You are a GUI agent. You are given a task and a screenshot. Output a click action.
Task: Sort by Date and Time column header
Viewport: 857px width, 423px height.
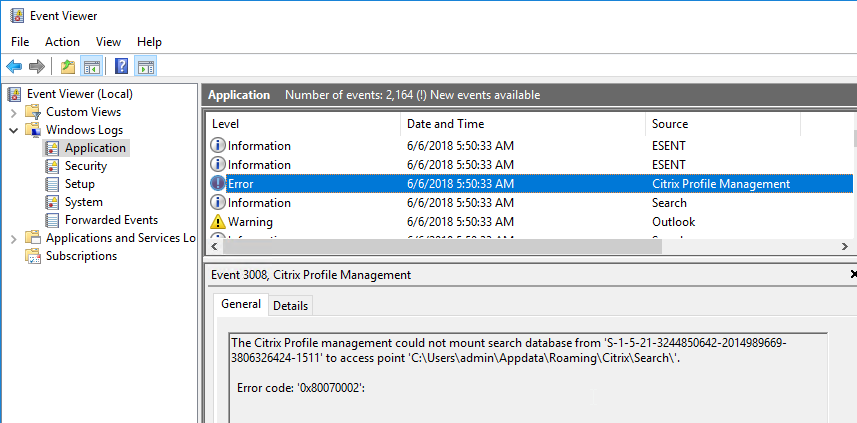click(523, 124)
